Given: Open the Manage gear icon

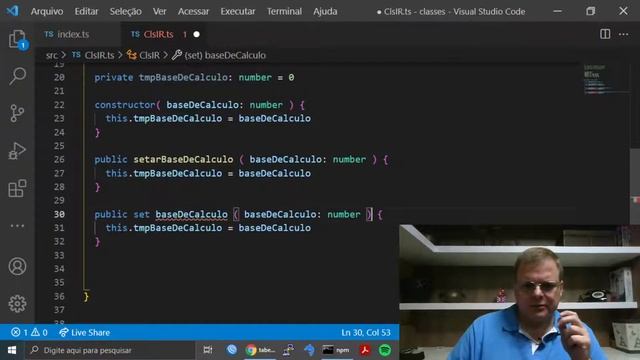Looking at the screenshot, I should point(17,304).
